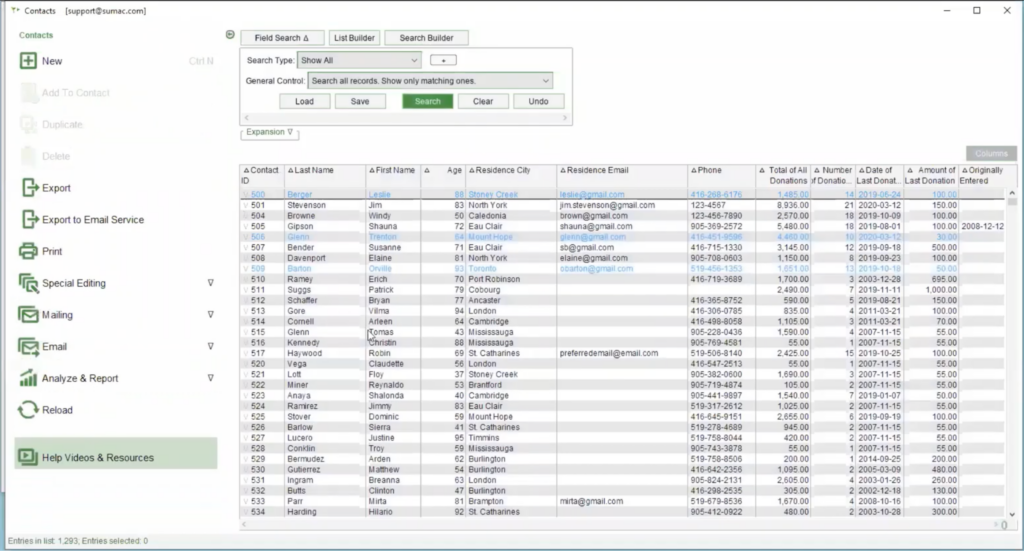Add a search criterion with the plus button
Viewport: 1024px width, 551px height.
(443, 60)
